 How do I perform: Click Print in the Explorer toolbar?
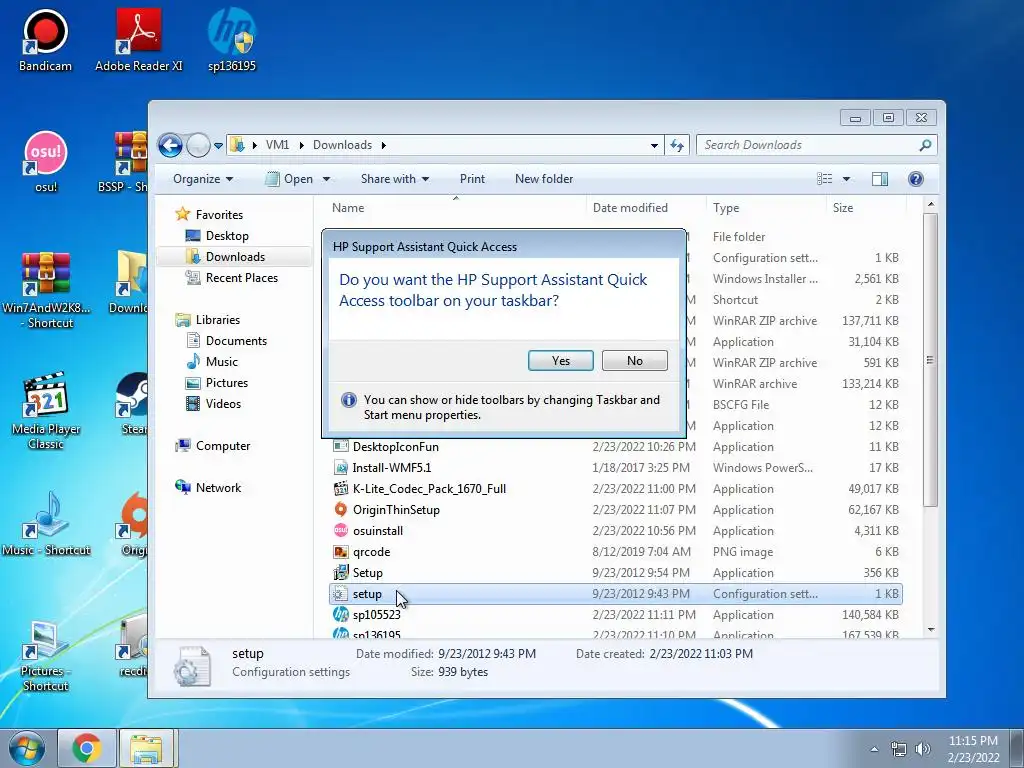pos(472,179)
